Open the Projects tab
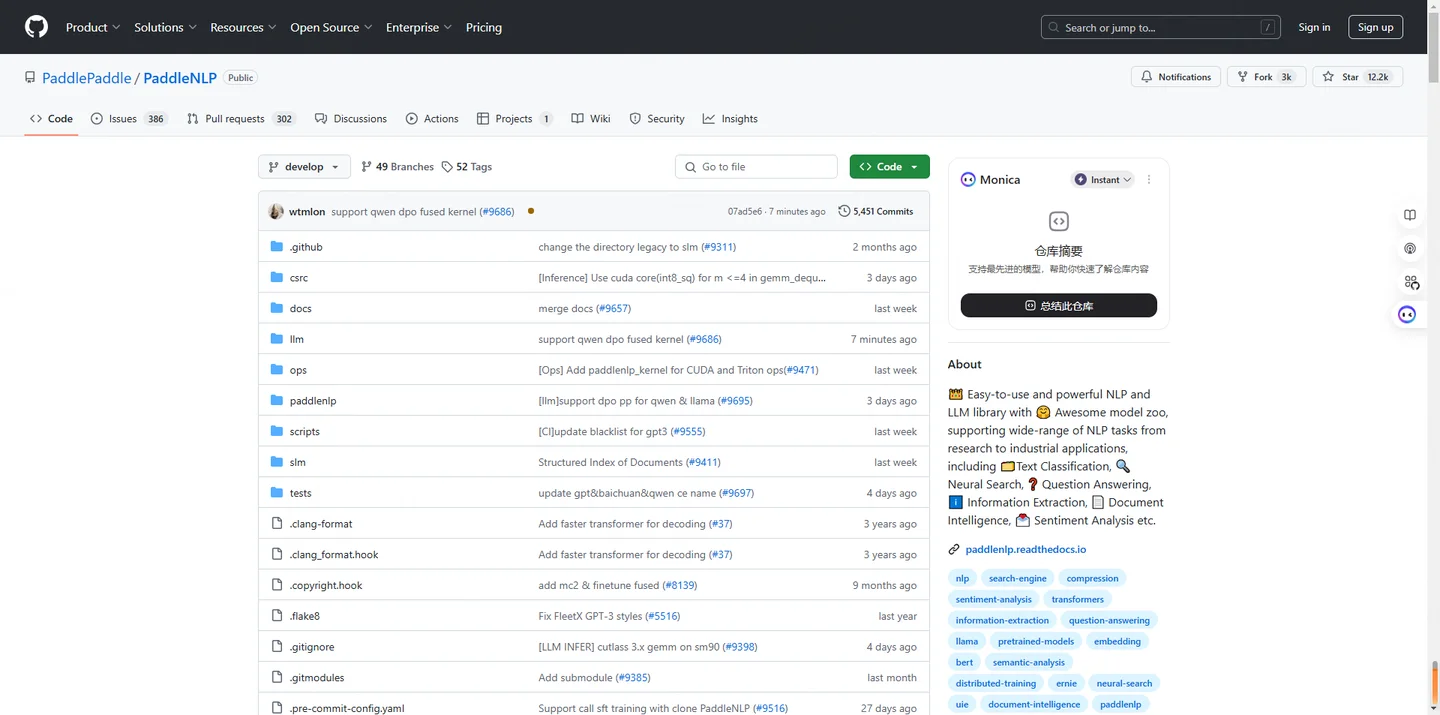 point(515,119)
